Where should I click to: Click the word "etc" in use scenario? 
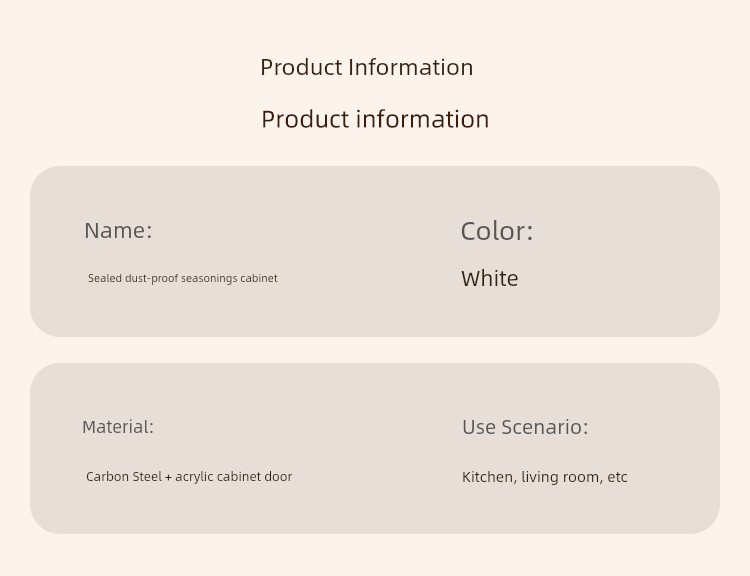coord(618,477)
